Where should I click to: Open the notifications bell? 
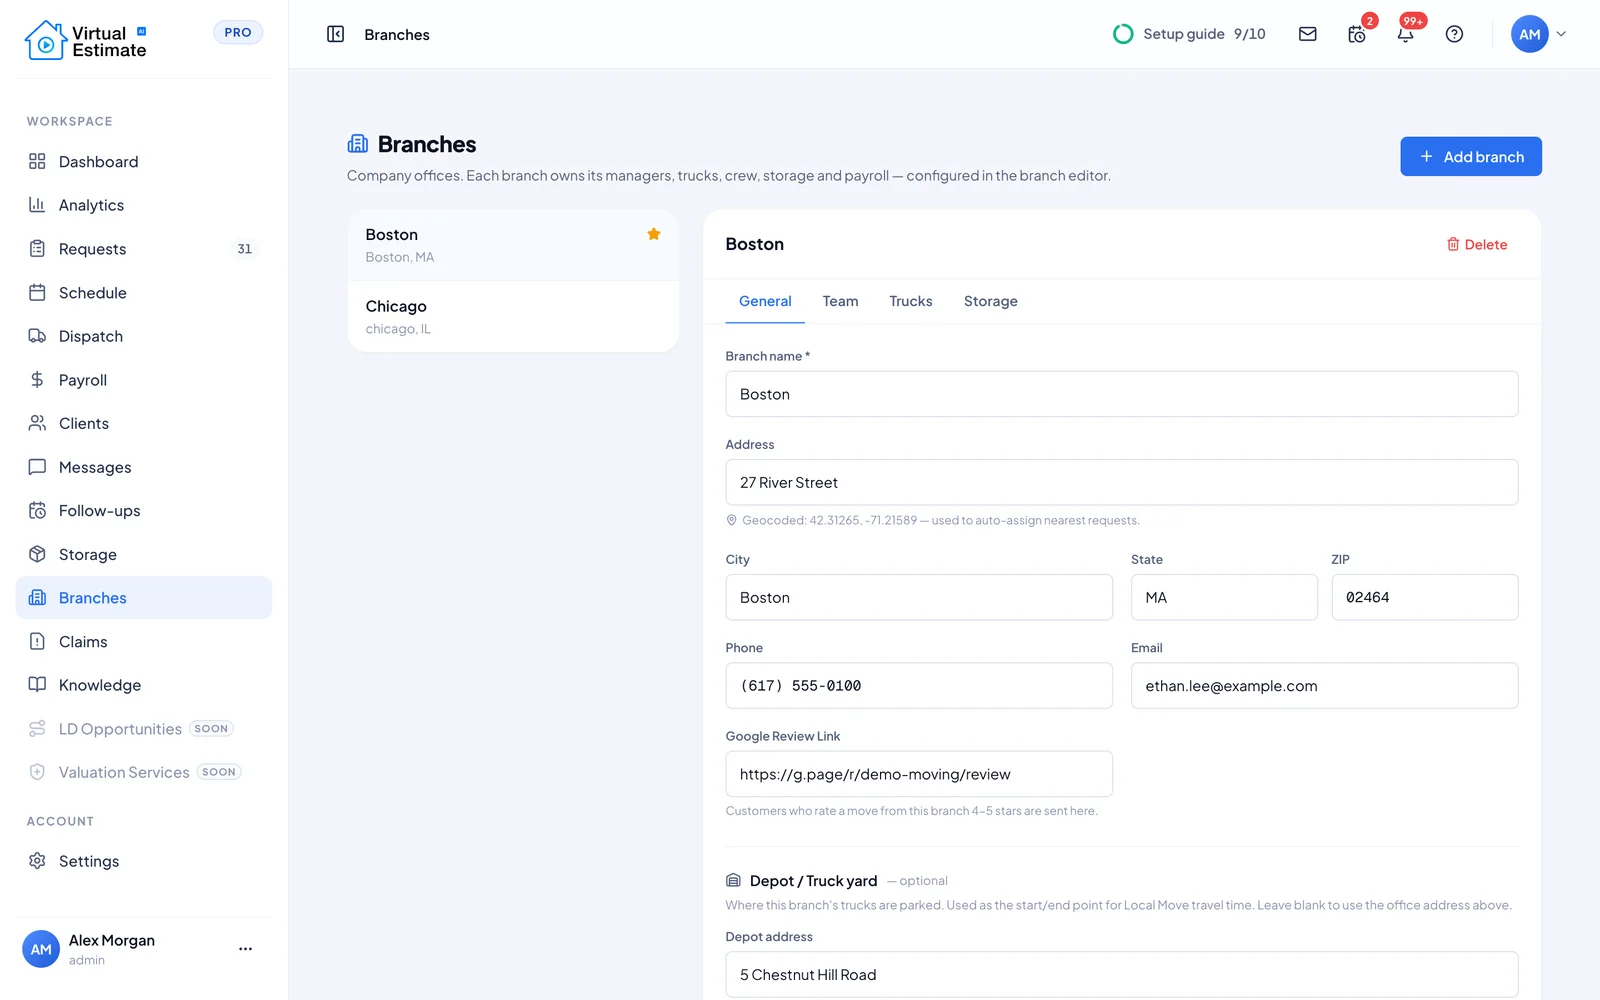[1405, 34]
